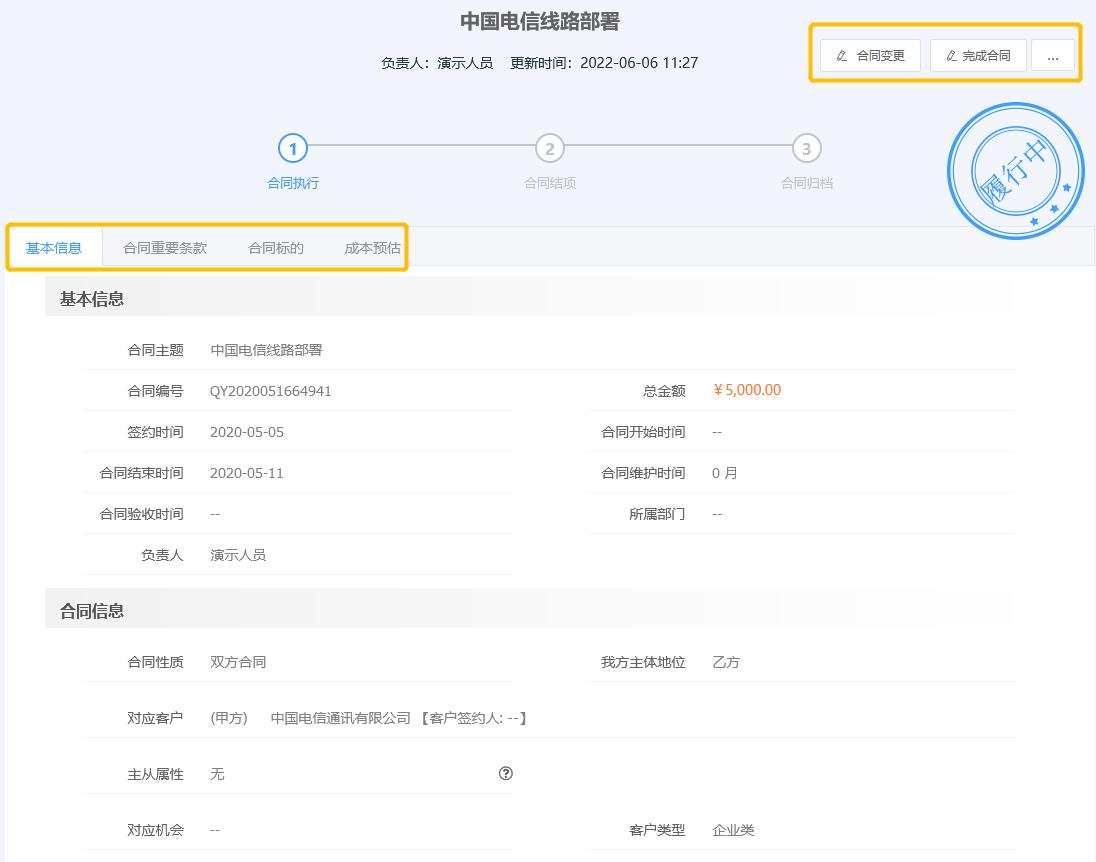Click customer name 中国电信通讯有限公司
Viewport: 1096px width, 862px height.
click(x=340, y=718)
